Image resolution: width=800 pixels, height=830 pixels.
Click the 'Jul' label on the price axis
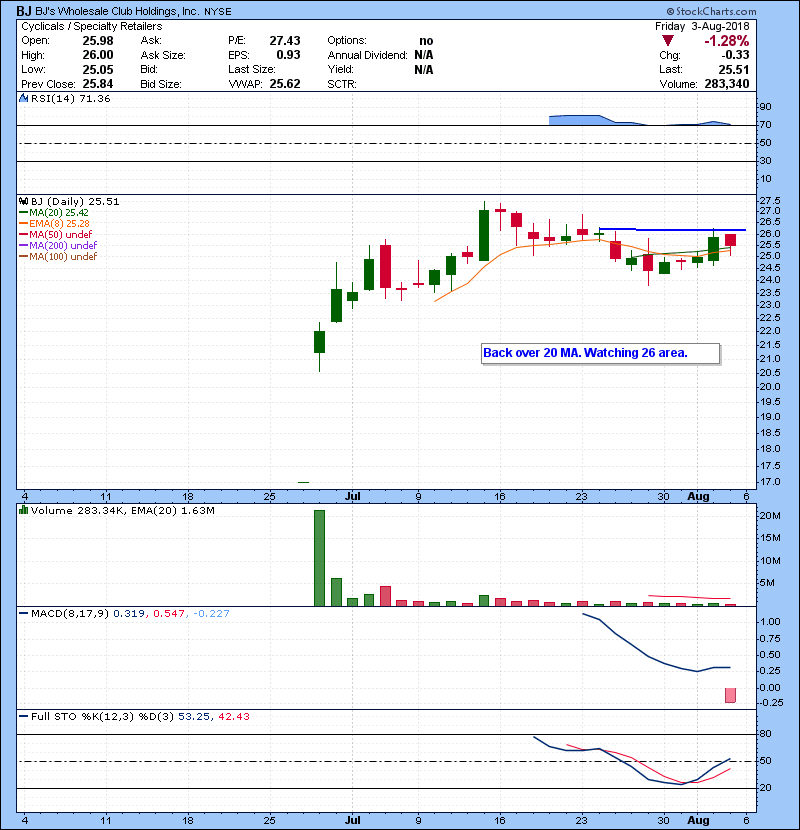tap(352, 496)
